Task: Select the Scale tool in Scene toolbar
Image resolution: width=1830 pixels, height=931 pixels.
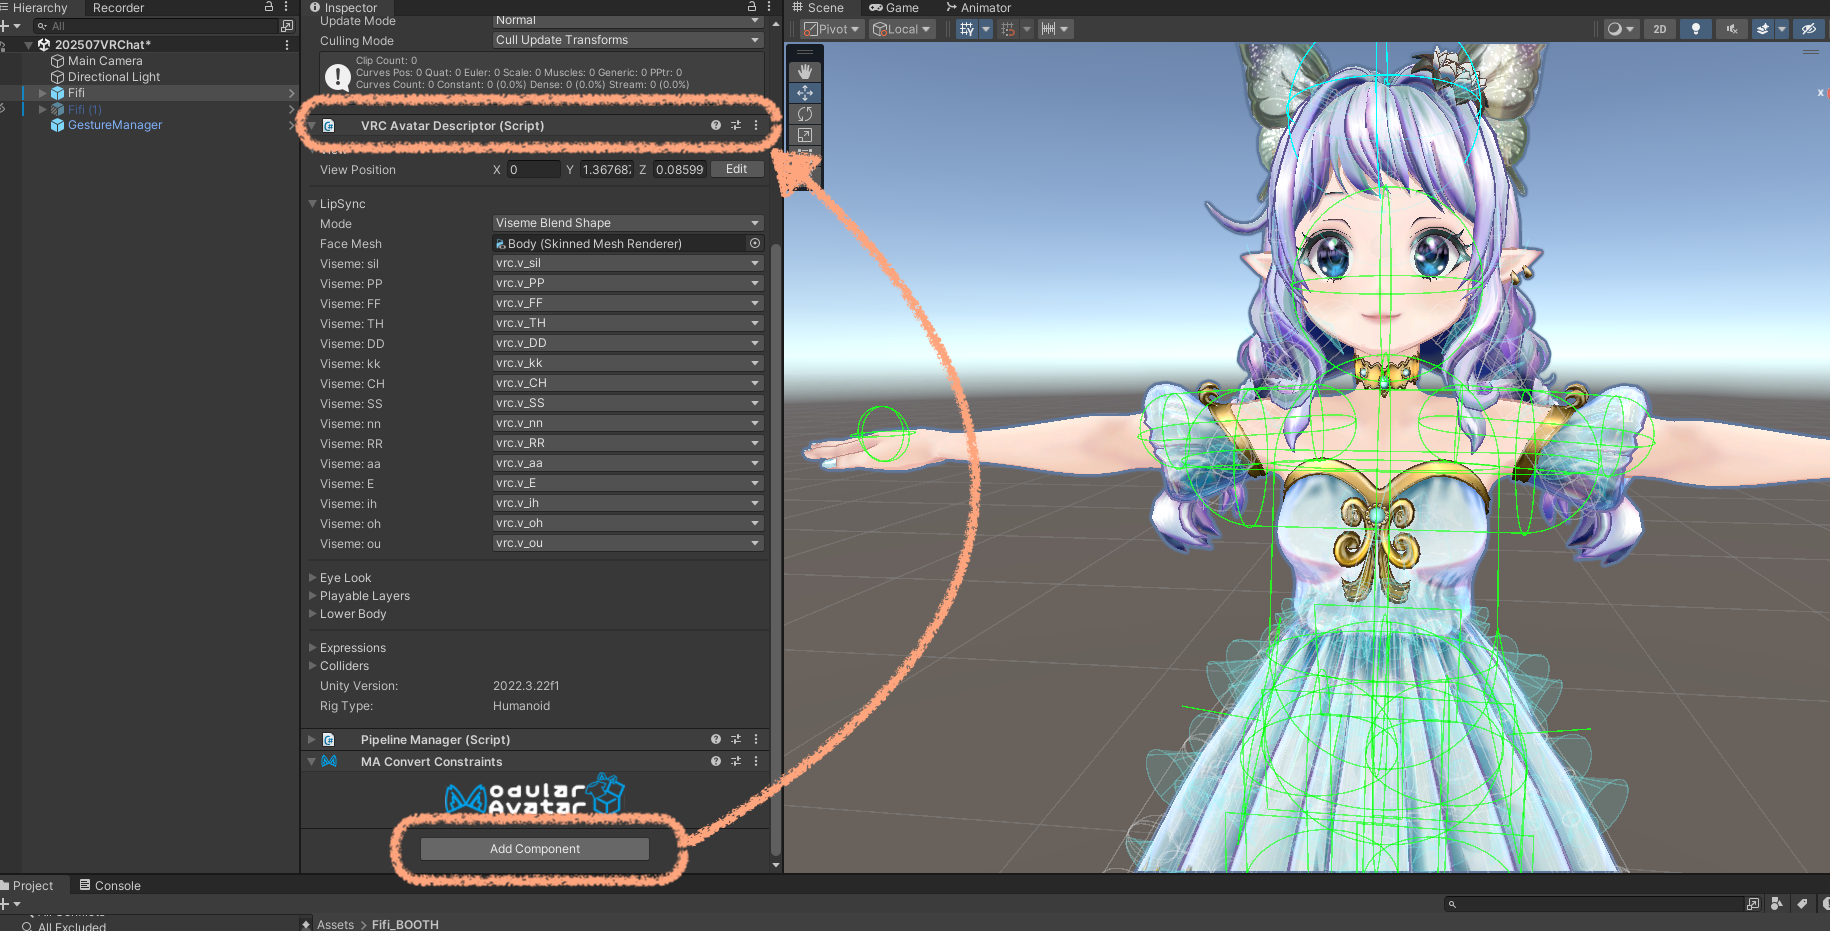Action: [805, 135]
